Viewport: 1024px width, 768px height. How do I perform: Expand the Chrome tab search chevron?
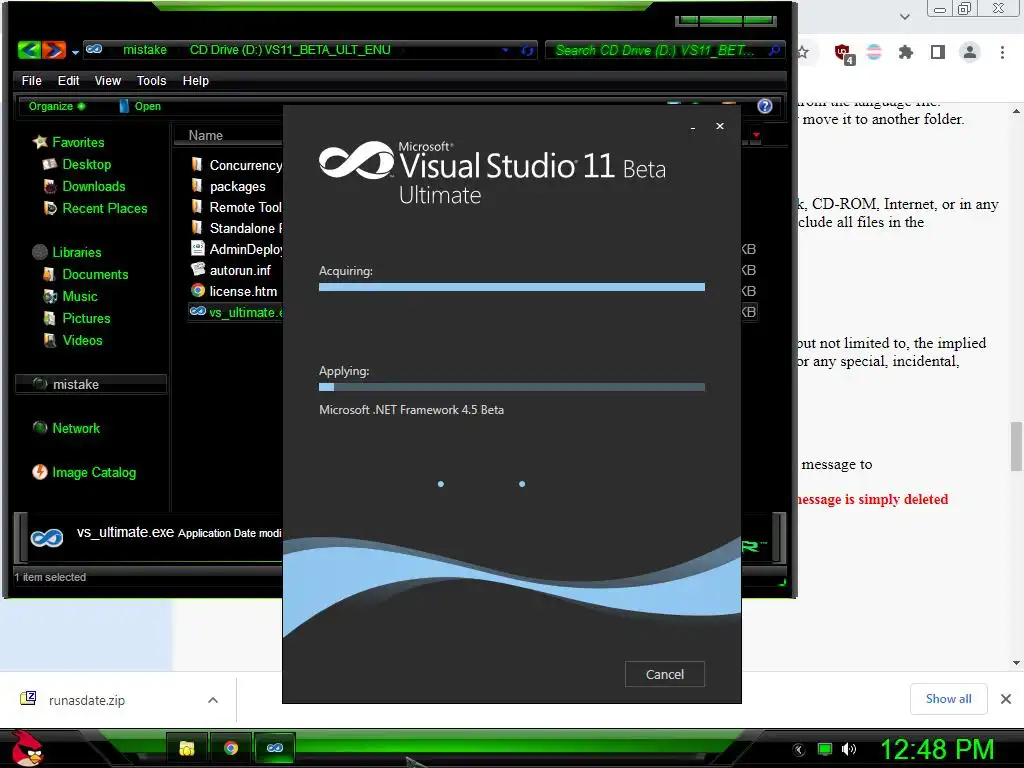point(904,16)
